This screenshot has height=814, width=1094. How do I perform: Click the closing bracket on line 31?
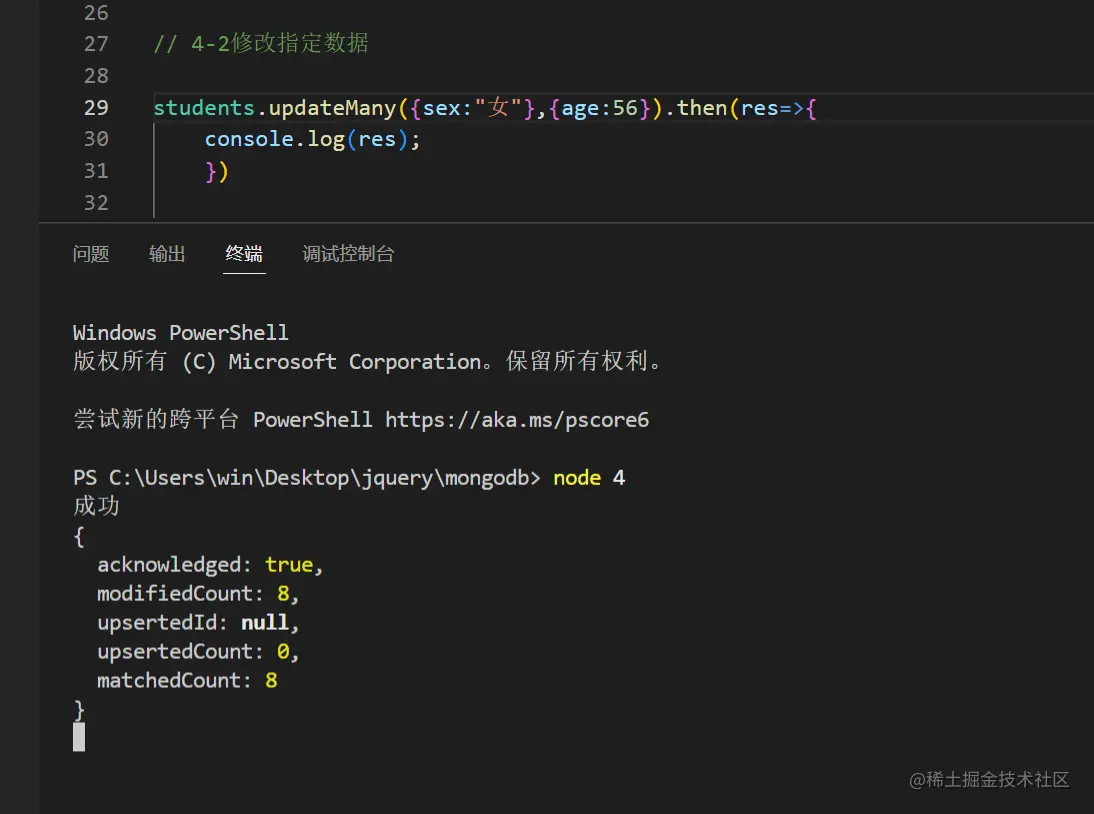tap(215, 171)
